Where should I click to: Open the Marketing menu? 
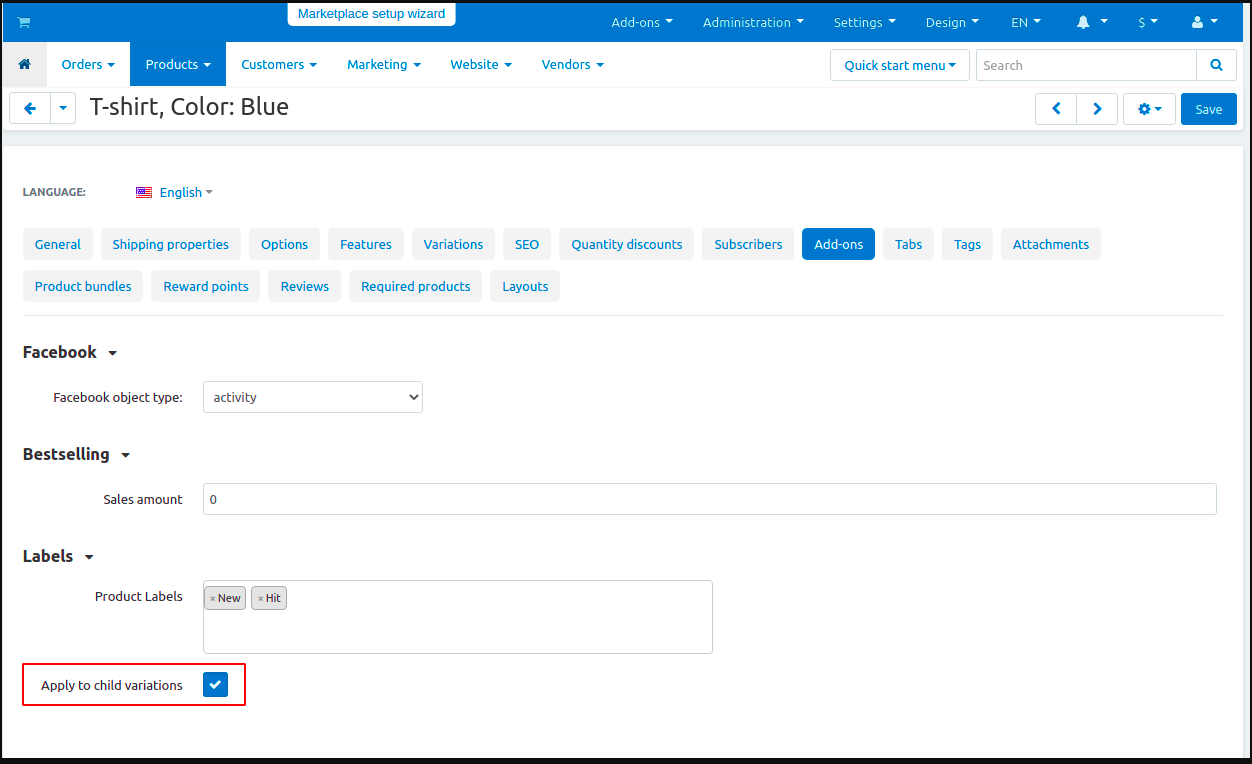(x=384, y=64)
